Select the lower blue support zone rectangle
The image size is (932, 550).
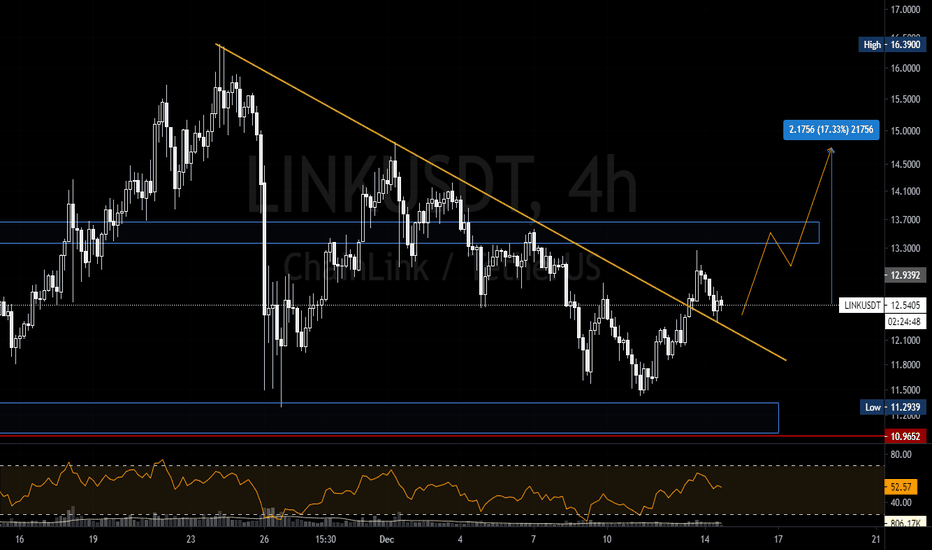click(x=389, y=418)
